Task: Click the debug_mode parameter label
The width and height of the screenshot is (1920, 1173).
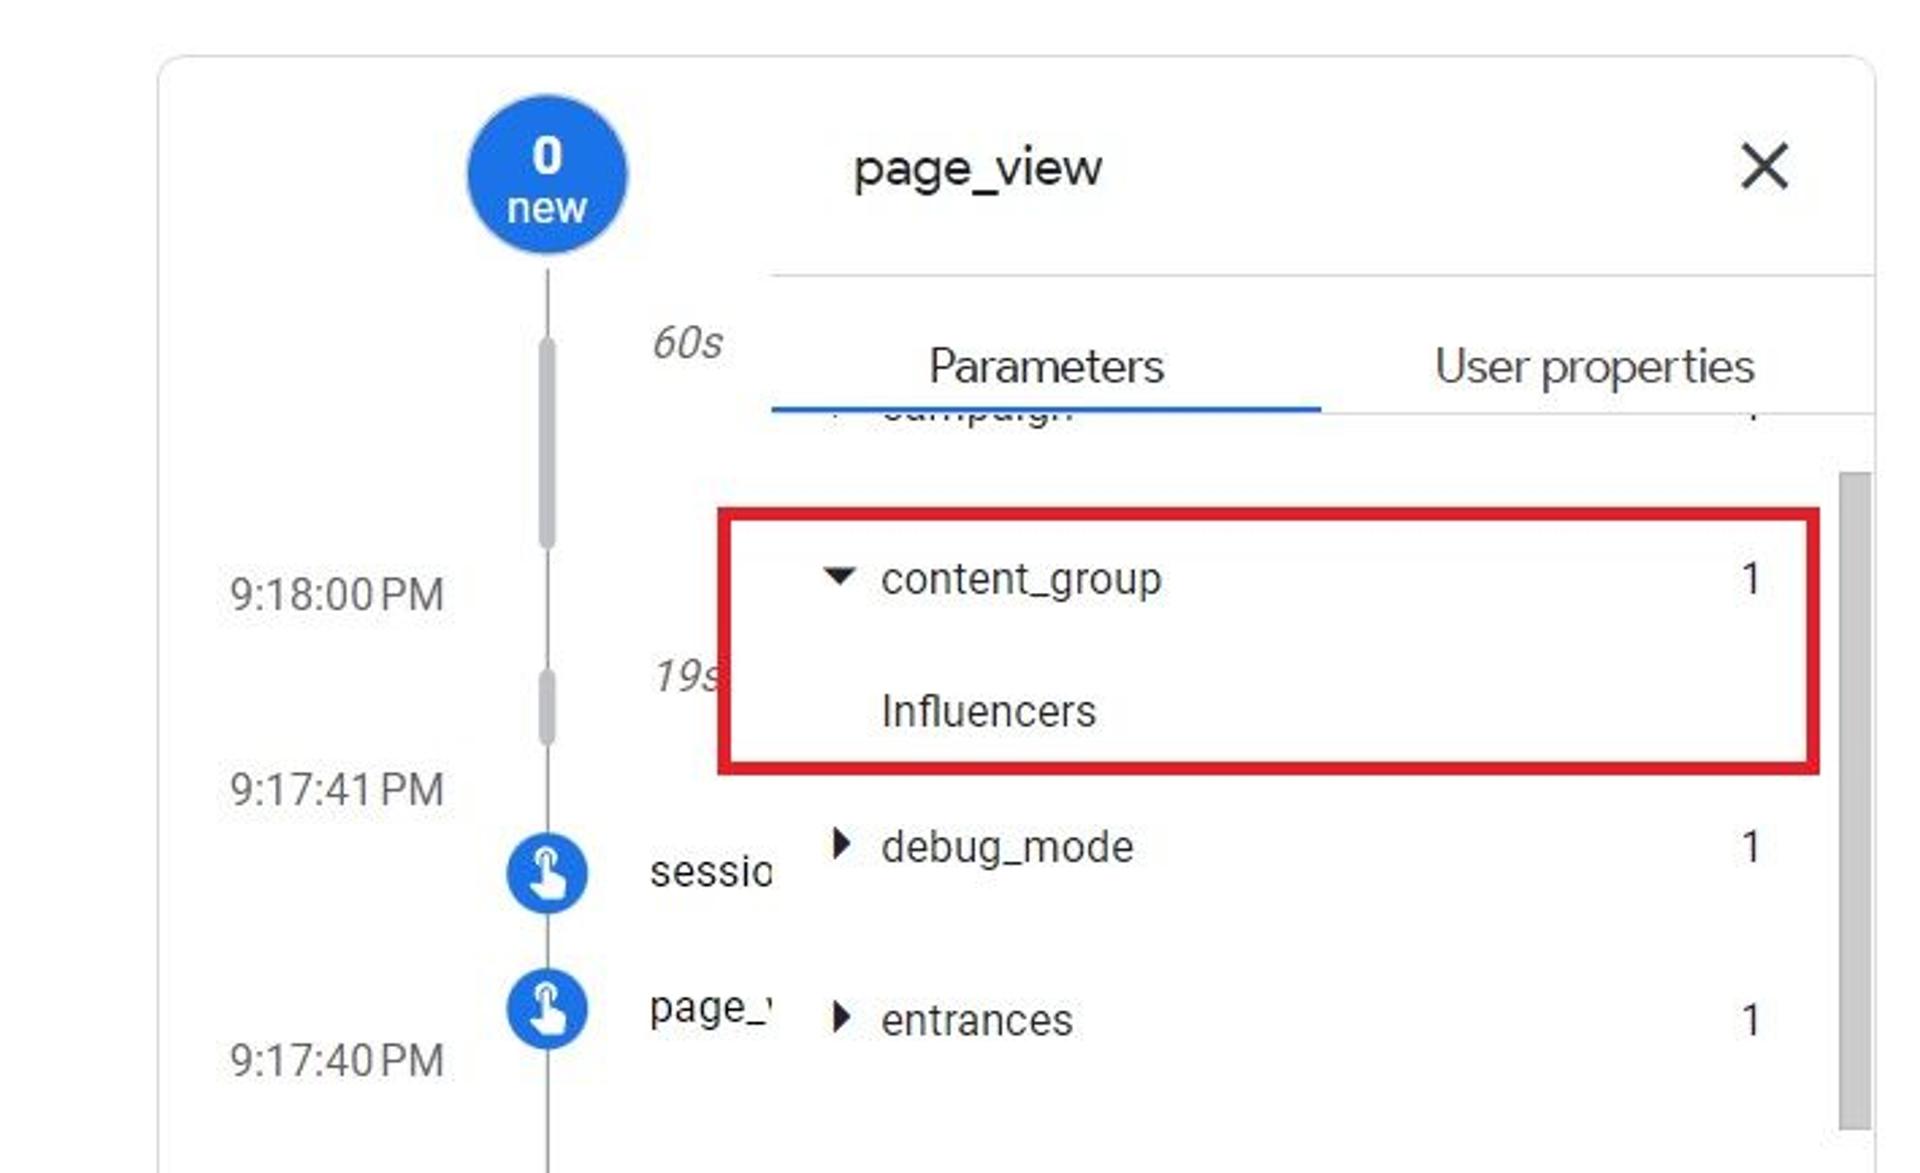Action: coord(1006,847)
